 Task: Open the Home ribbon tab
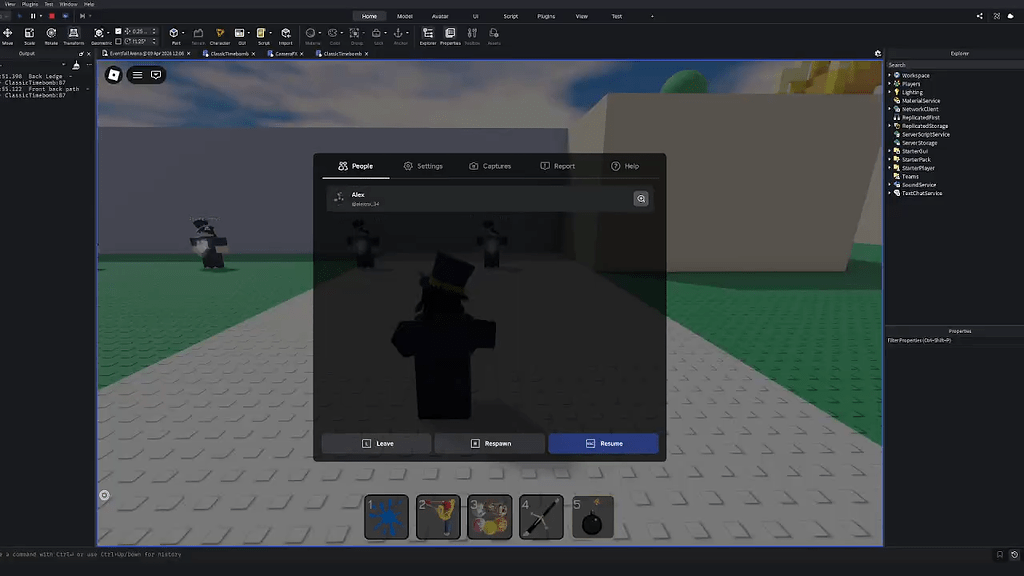369,16
